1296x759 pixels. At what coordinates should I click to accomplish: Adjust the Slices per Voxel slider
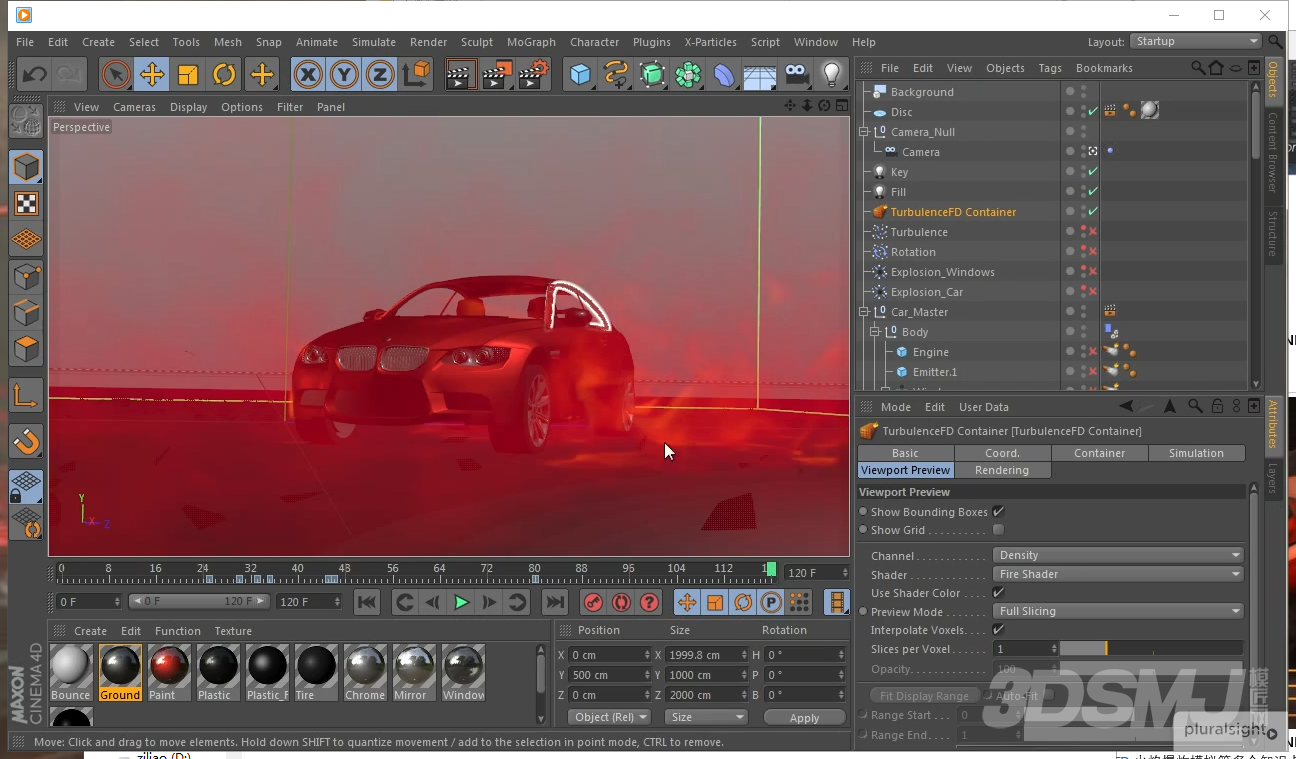click(x=1151, y=648)
